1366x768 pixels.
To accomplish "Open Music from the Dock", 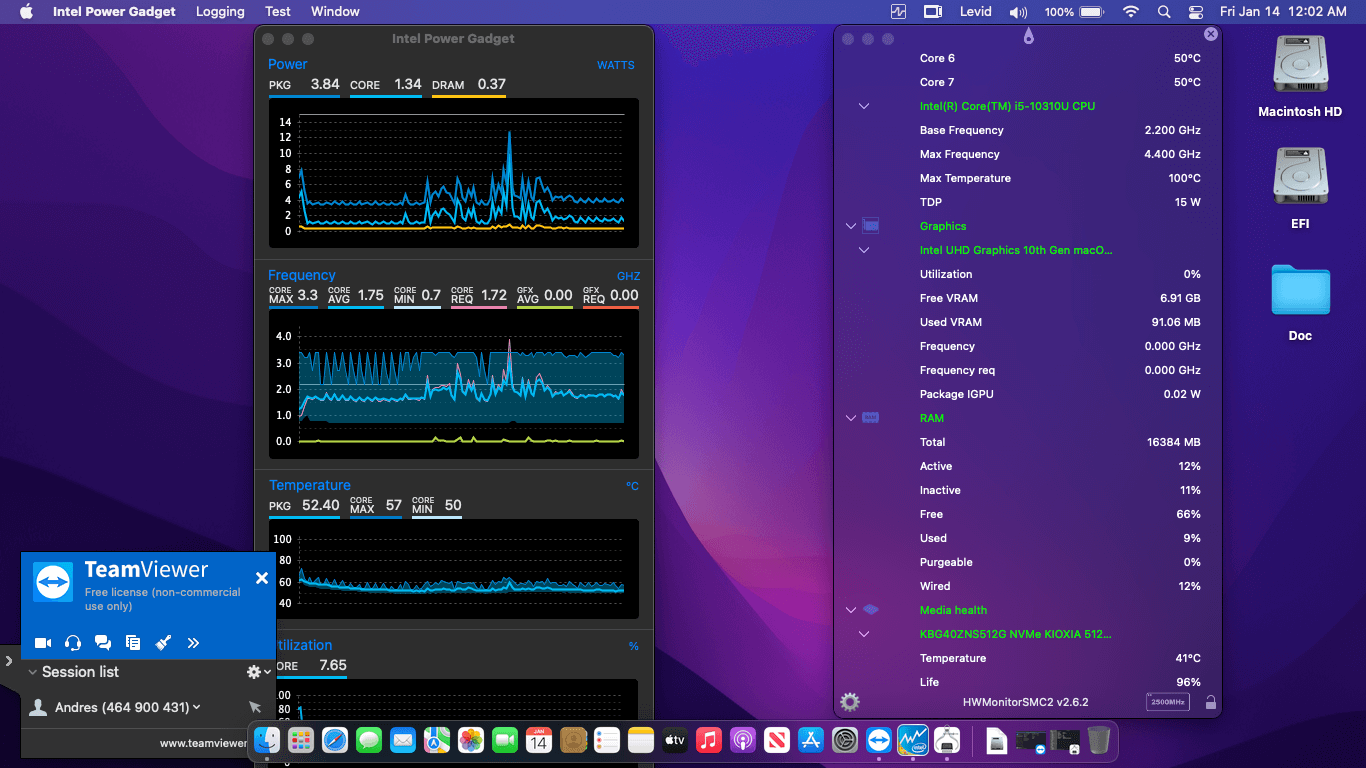I will tap(709, 740).
